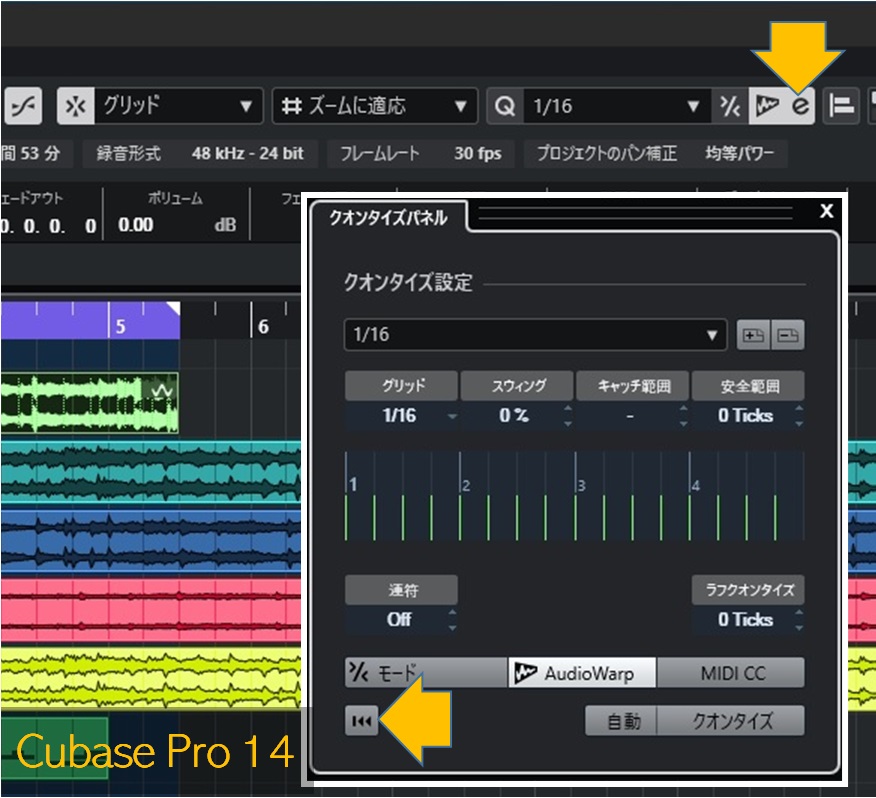Screen dimensions: 876x798
Task: Toggle iterative quantize in the top toolbar
Action: (730, 106)
